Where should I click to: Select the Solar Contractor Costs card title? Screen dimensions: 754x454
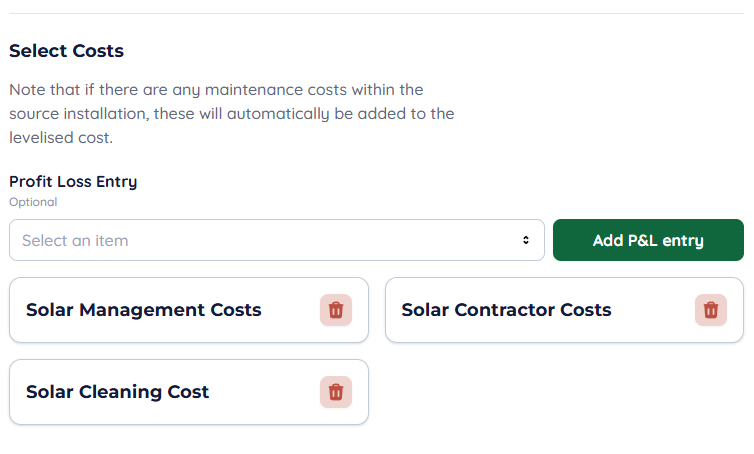click(x=506, y=310)
